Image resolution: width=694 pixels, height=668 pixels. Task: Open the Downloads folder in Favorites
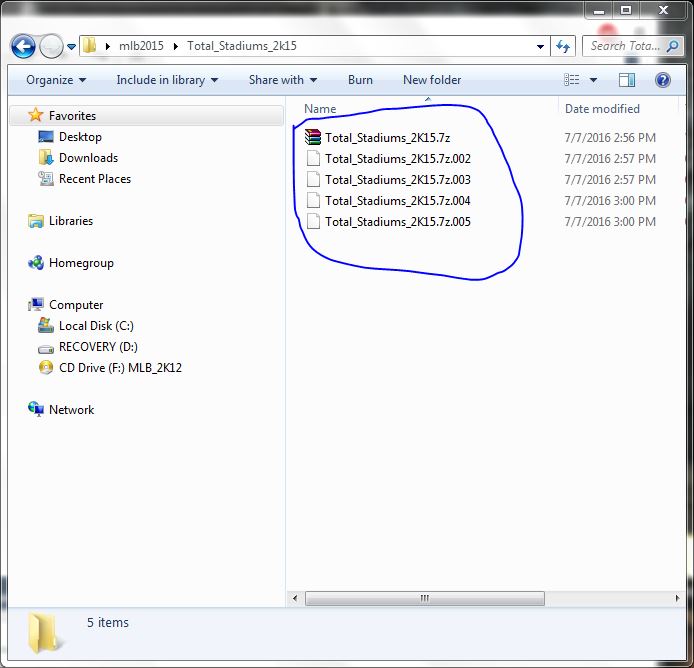(88, 158)
